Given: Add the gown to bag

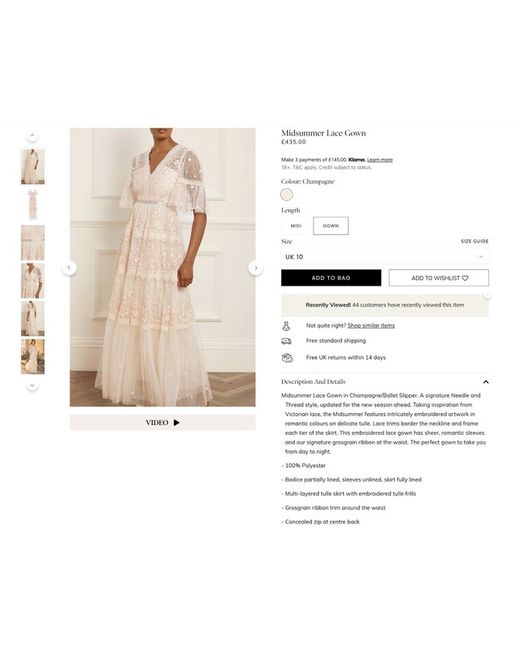Looking at the screenshot, I should pyautogui.click(x=331, y=278).
